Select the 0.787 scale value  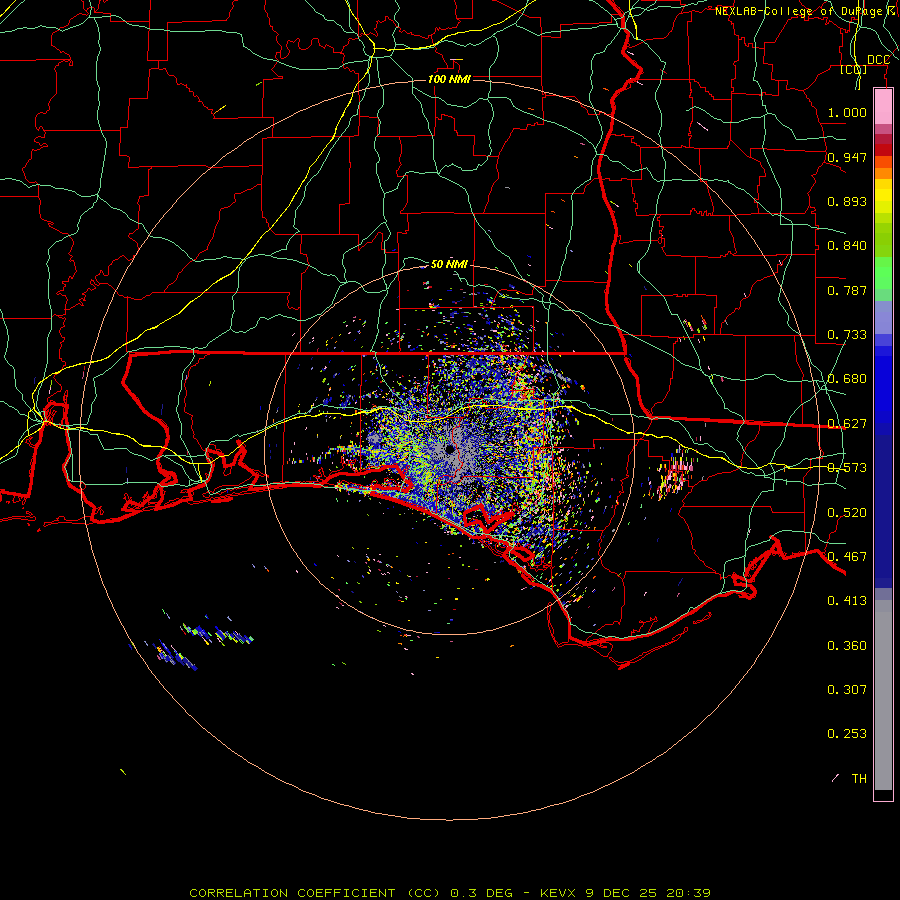click(x=847, y=290)
